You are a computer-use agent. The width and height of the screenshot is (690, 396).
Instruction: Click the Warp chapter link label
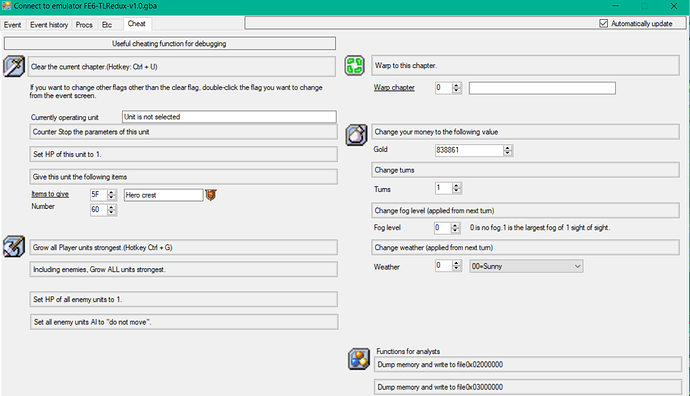tap(394, 88)
